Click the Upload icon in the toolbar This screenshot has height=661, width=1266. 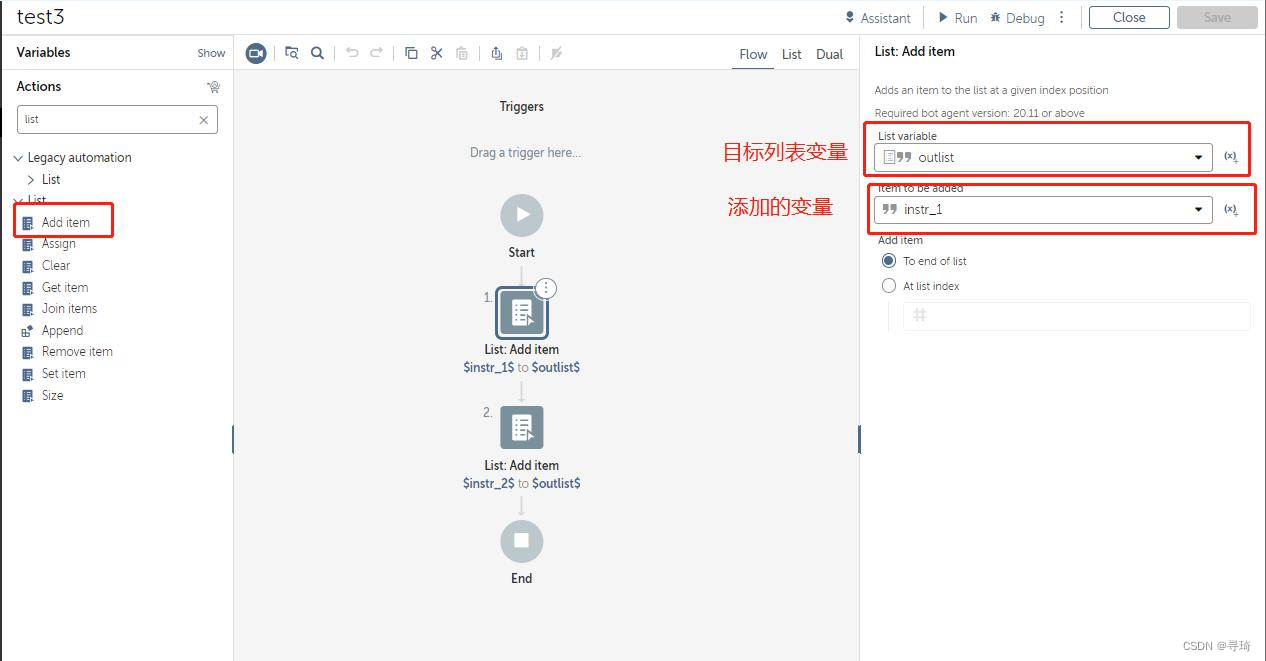point(496,53)
